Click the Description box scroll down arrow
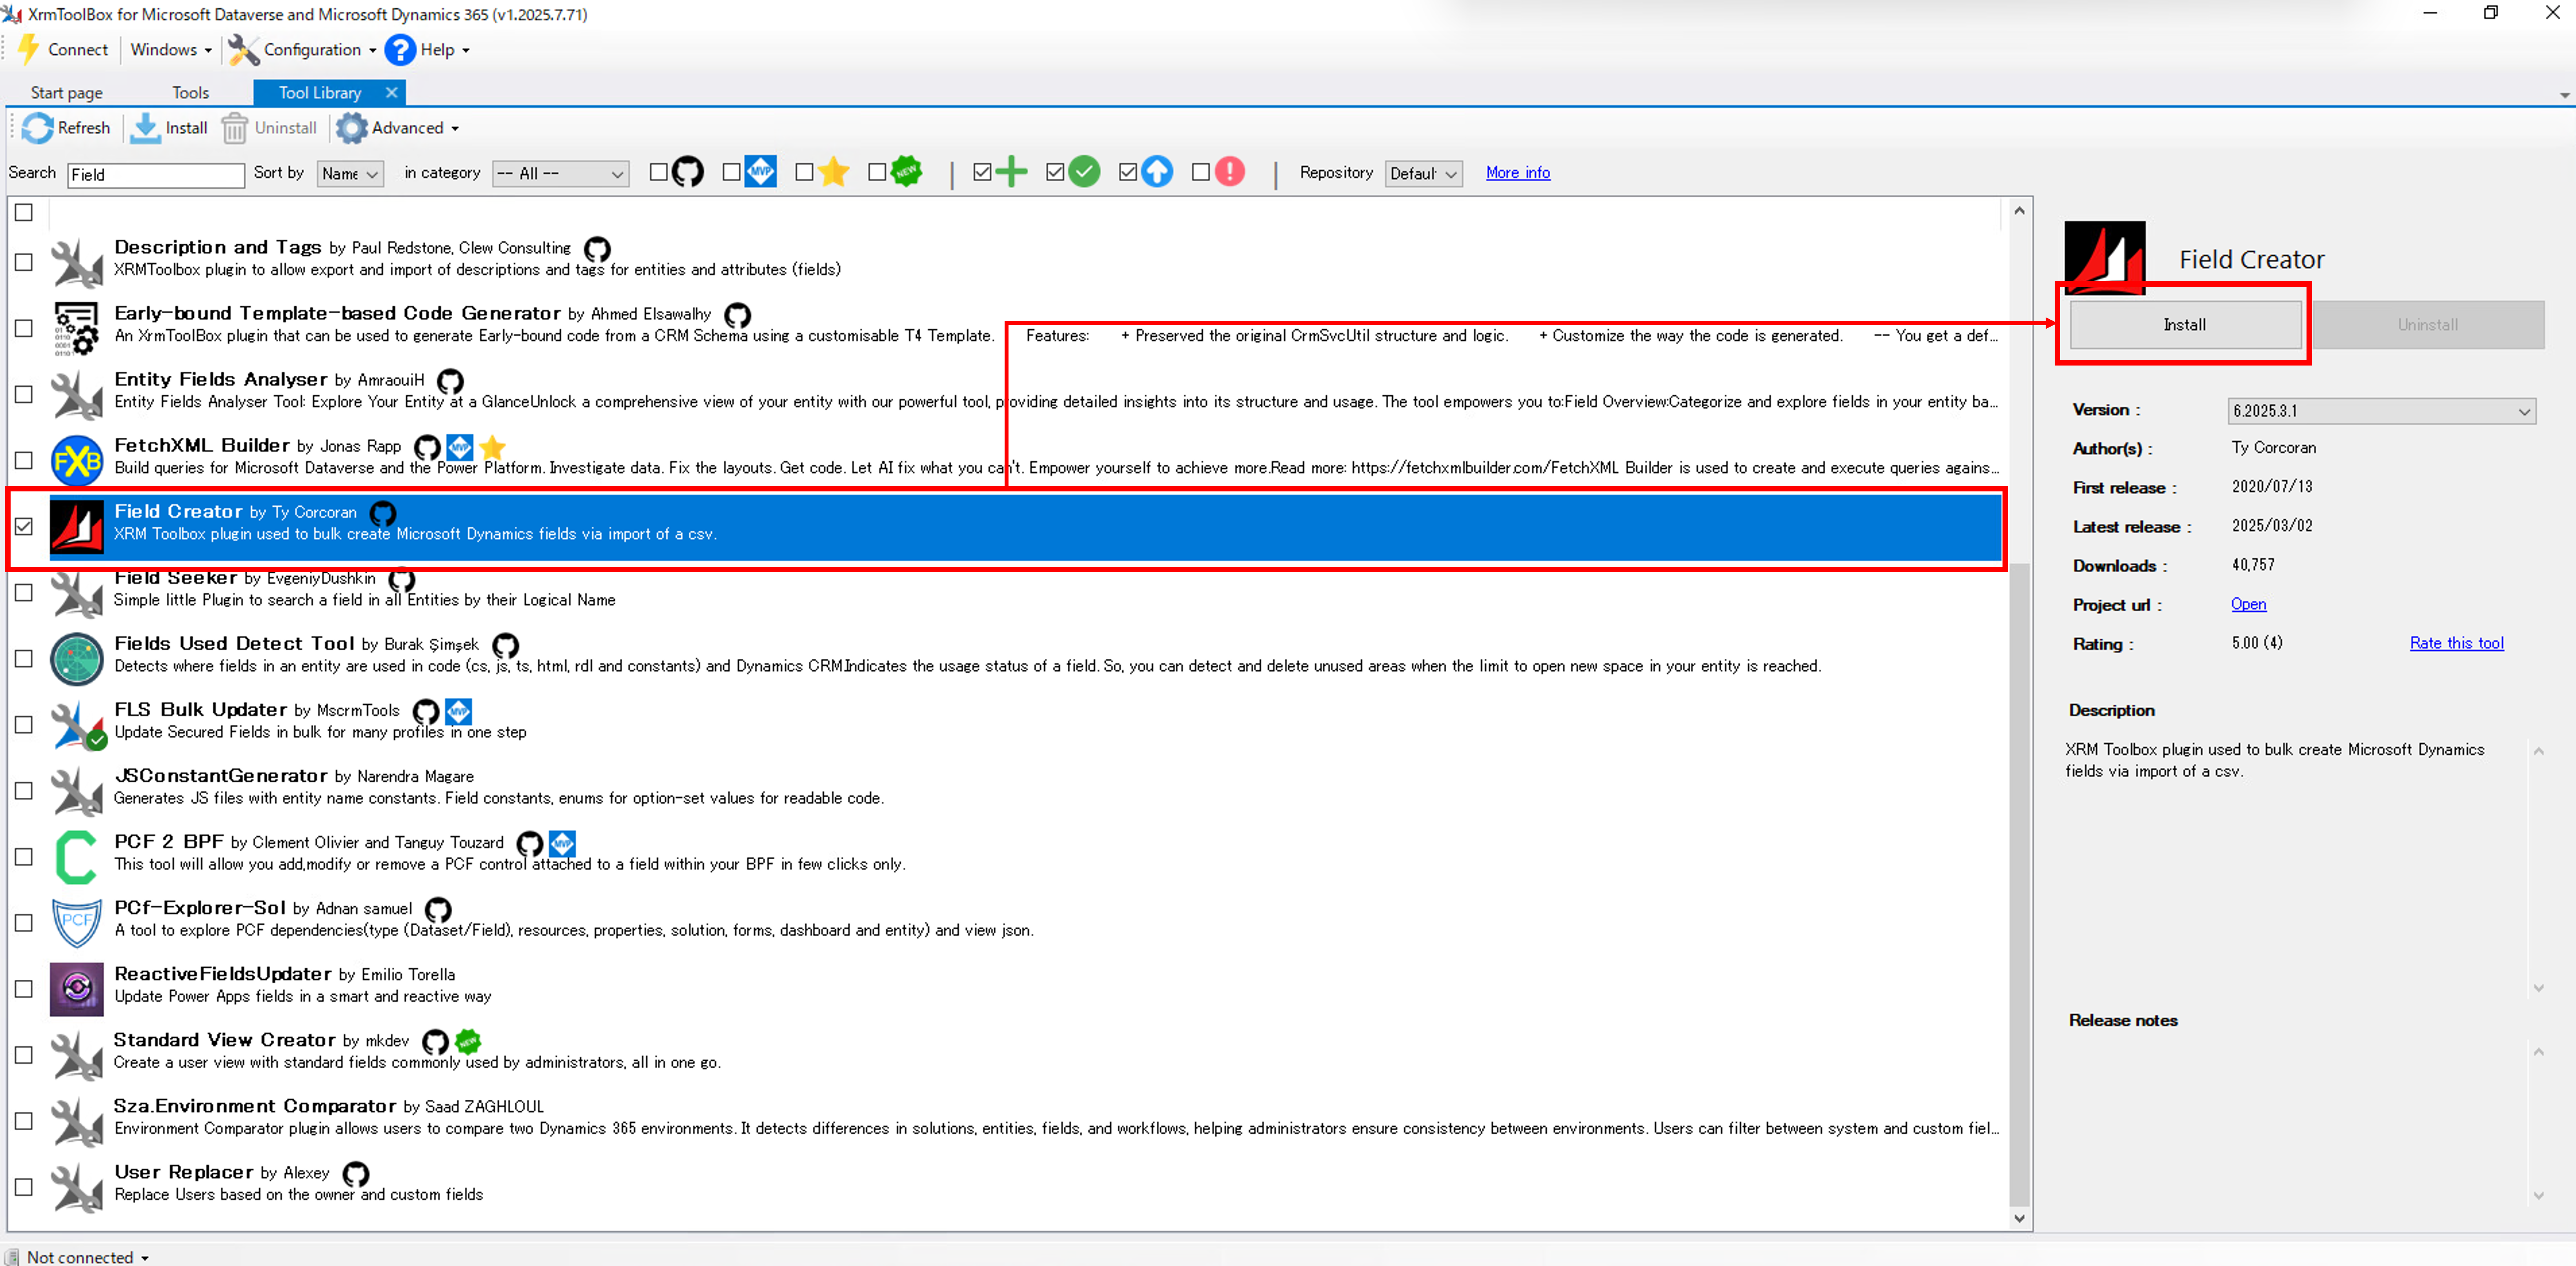 [x=2539, y=988]
